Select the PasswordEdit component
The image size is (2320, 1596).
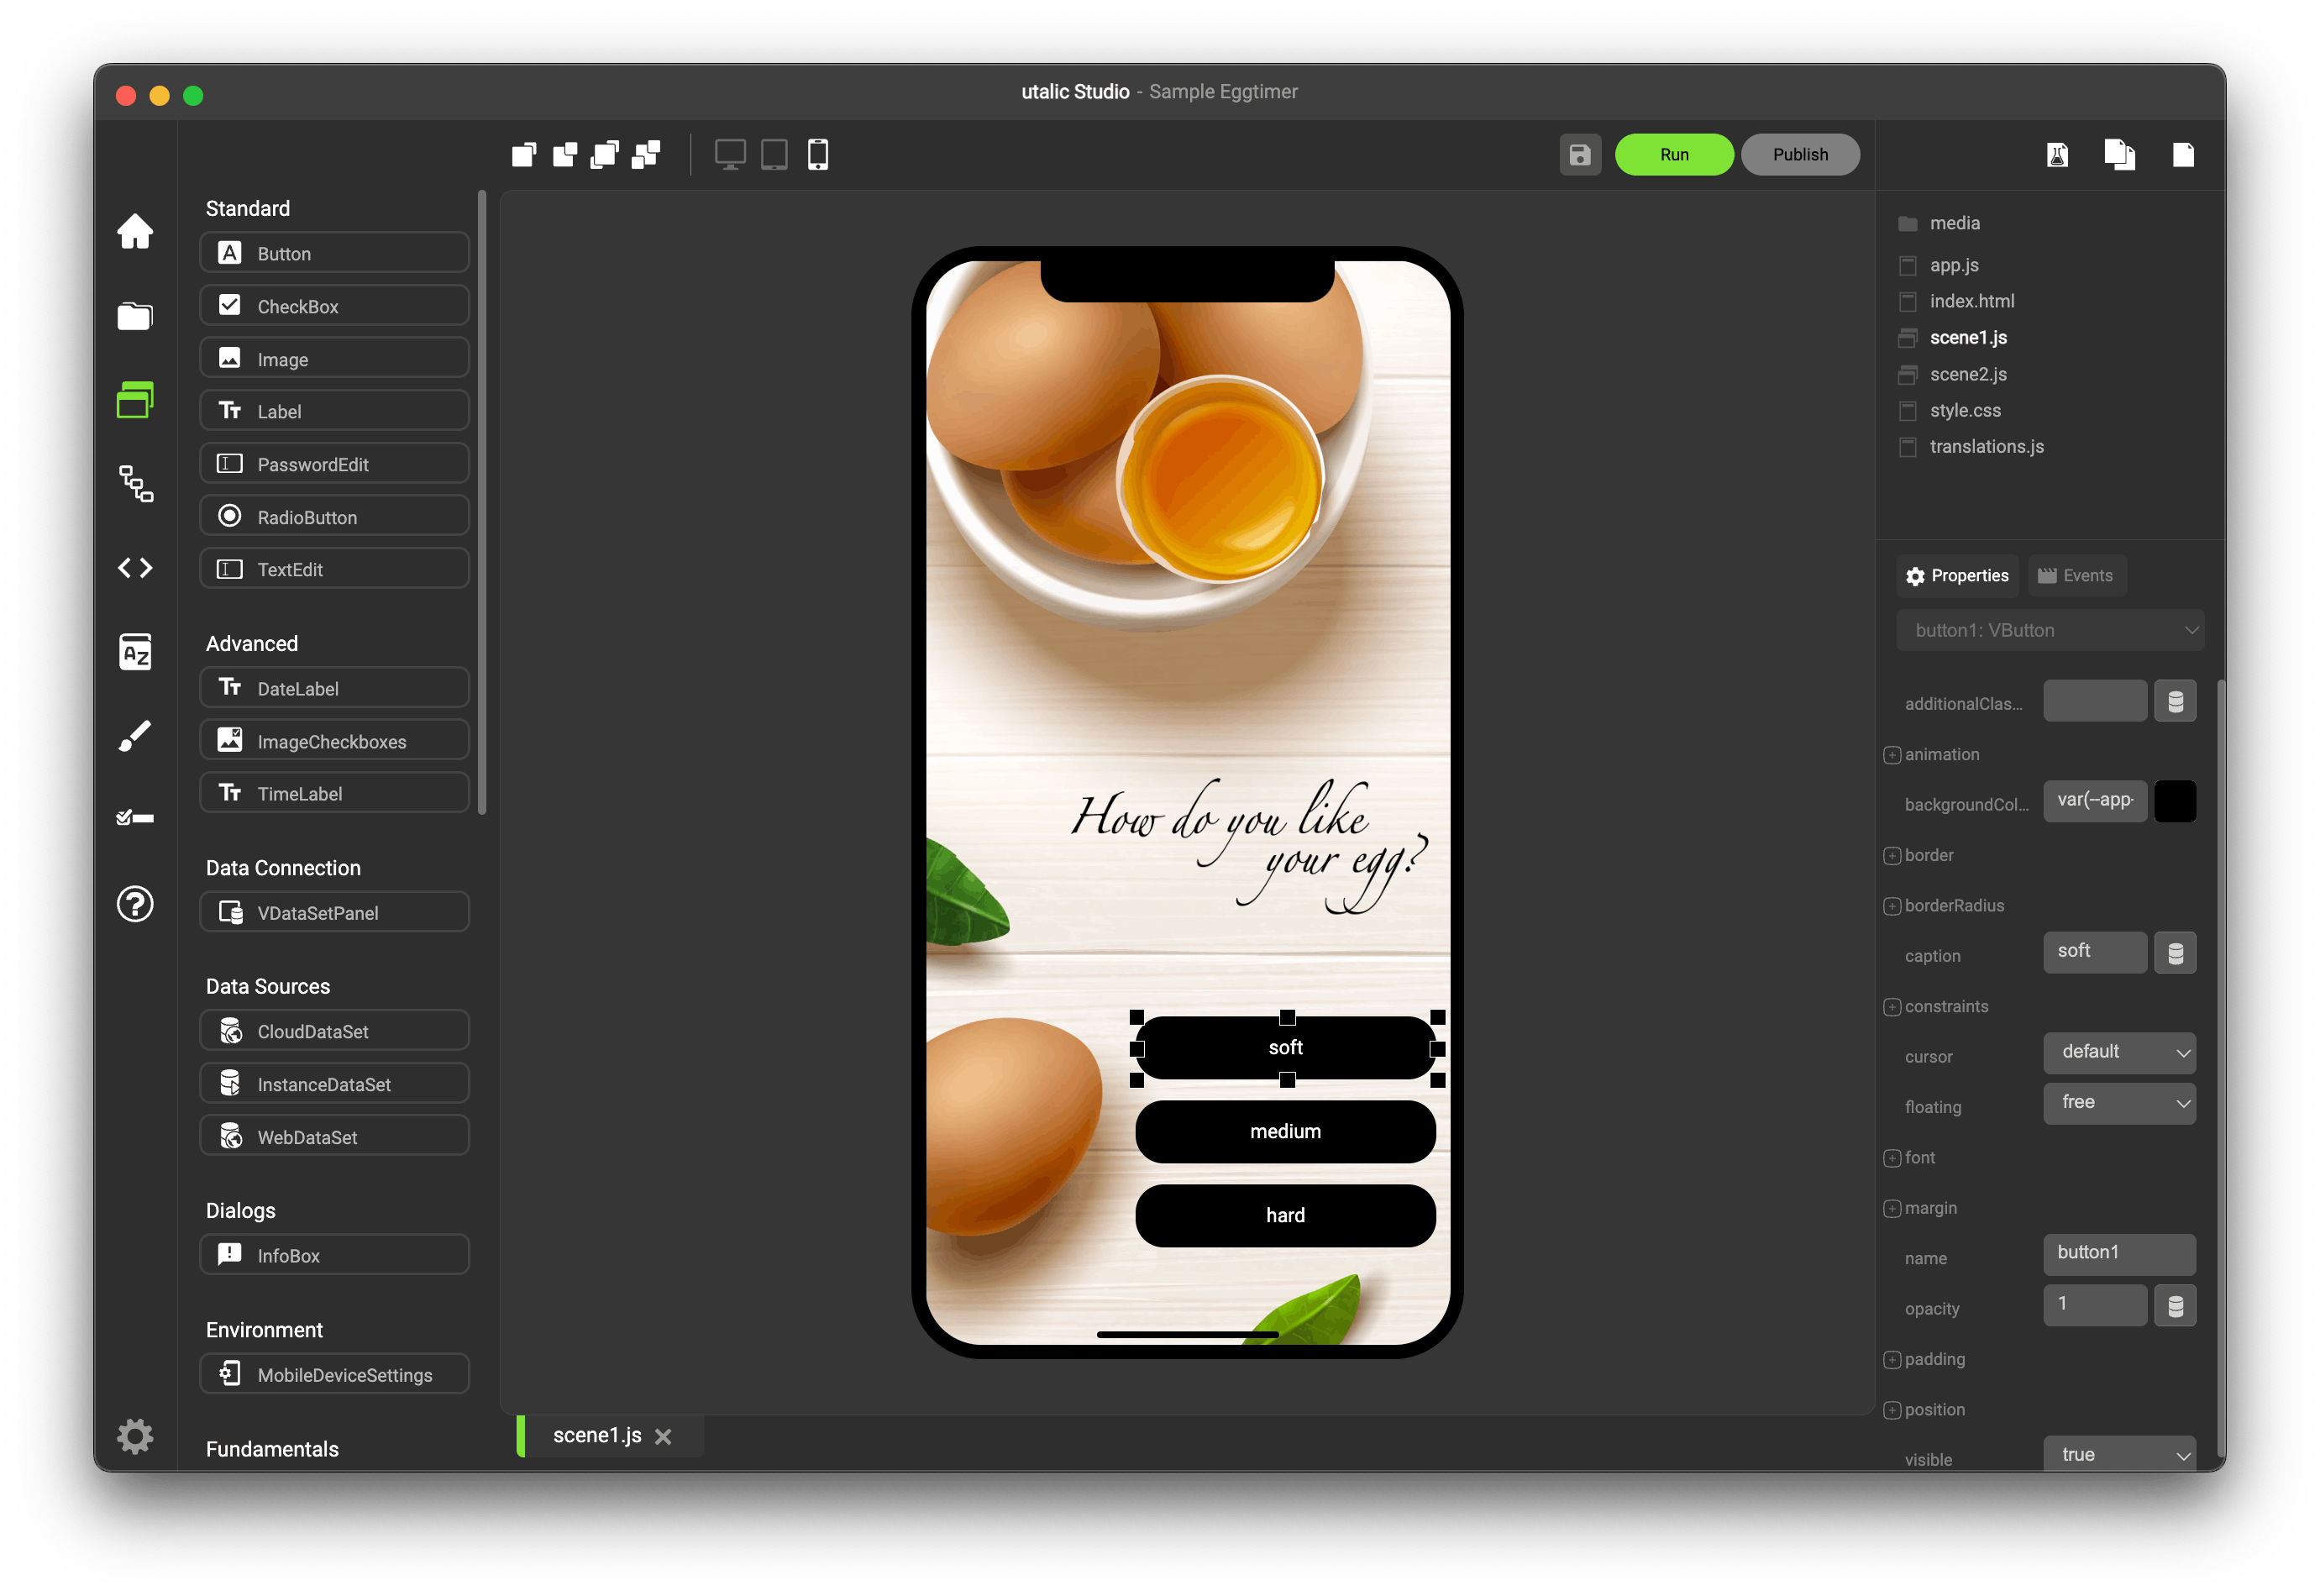click(334, 464)
